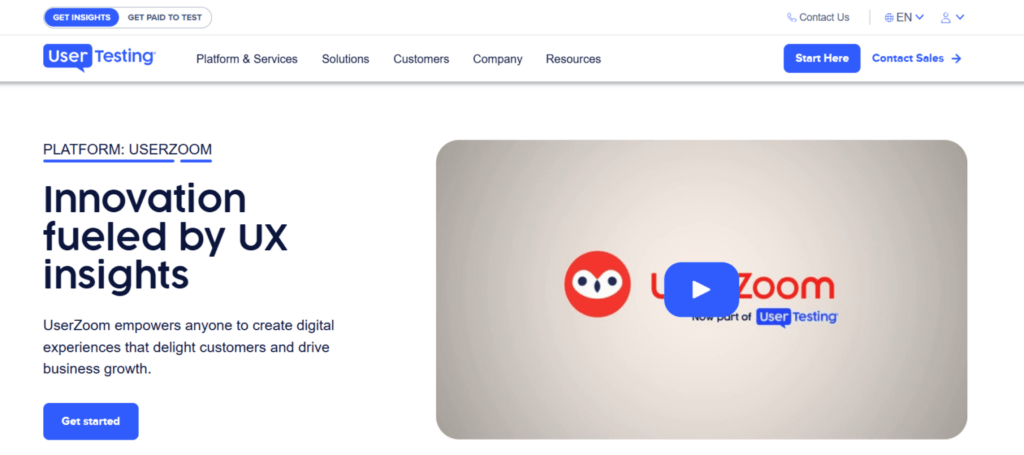This screenshot has width=1024, height=455.
Task: Open the Company navigation menu
Action: coord(497,59)
